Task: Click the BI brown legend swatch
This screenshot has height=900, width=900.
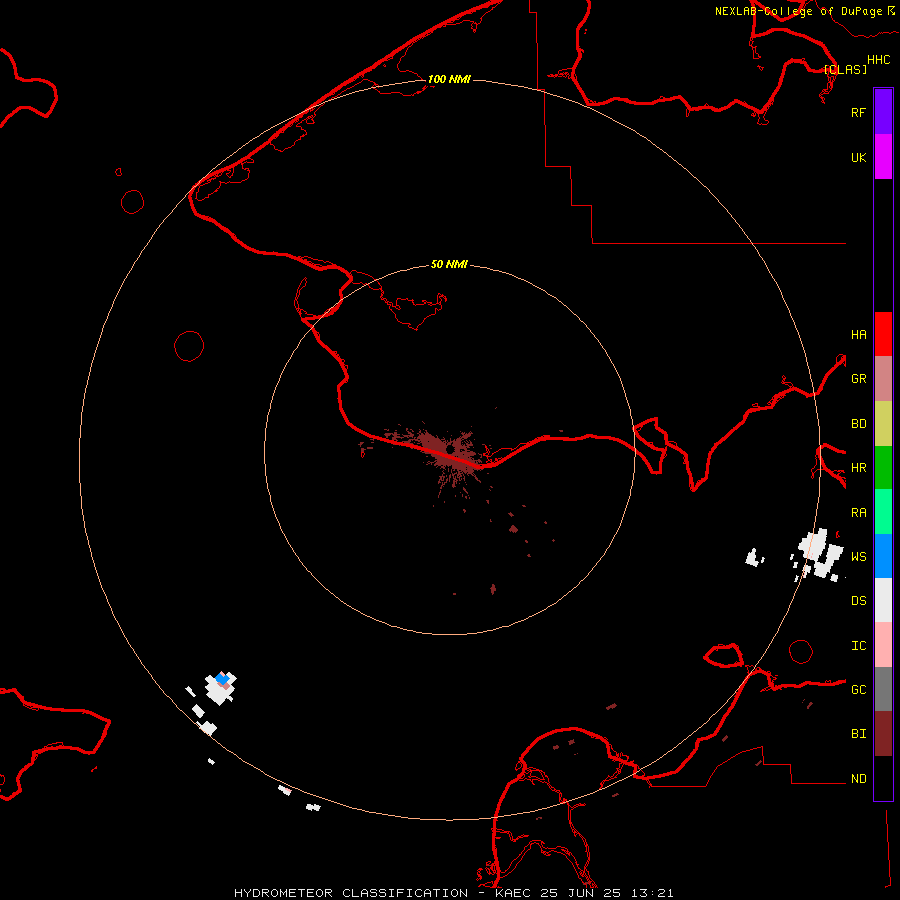Action: pos(883,734)
